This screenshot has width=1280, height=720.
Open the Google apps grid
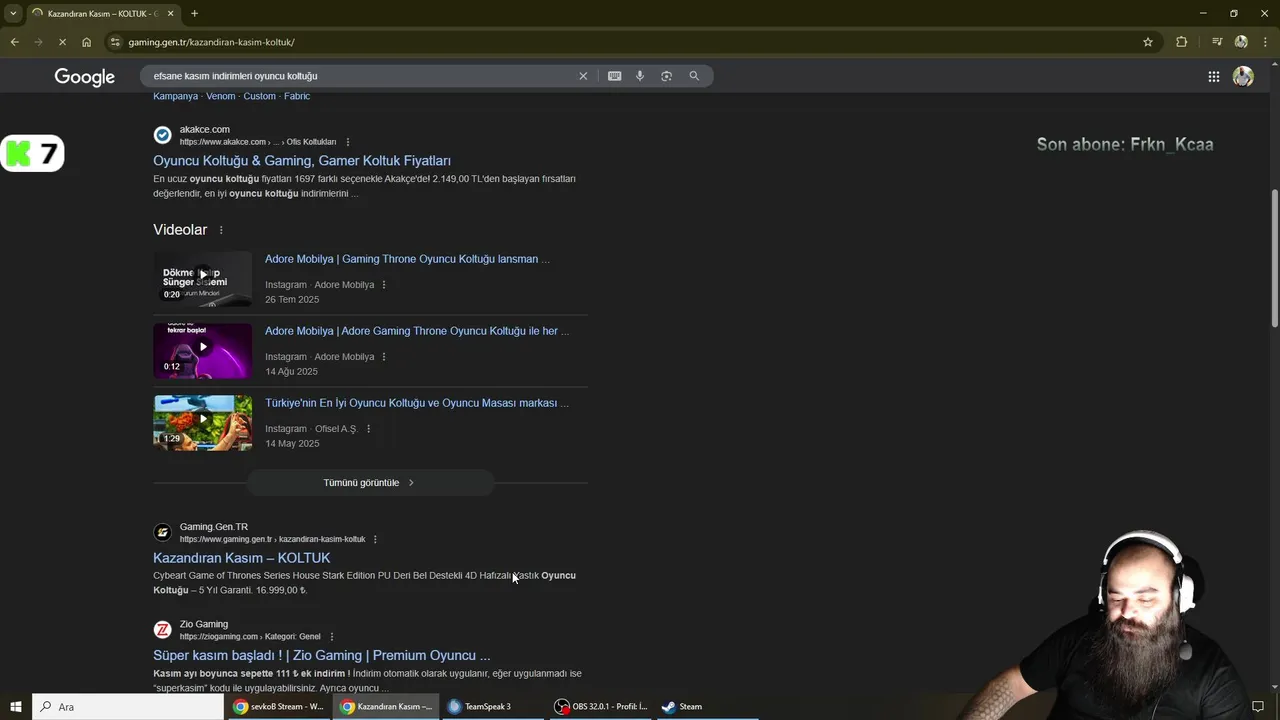coord(1213,77)
